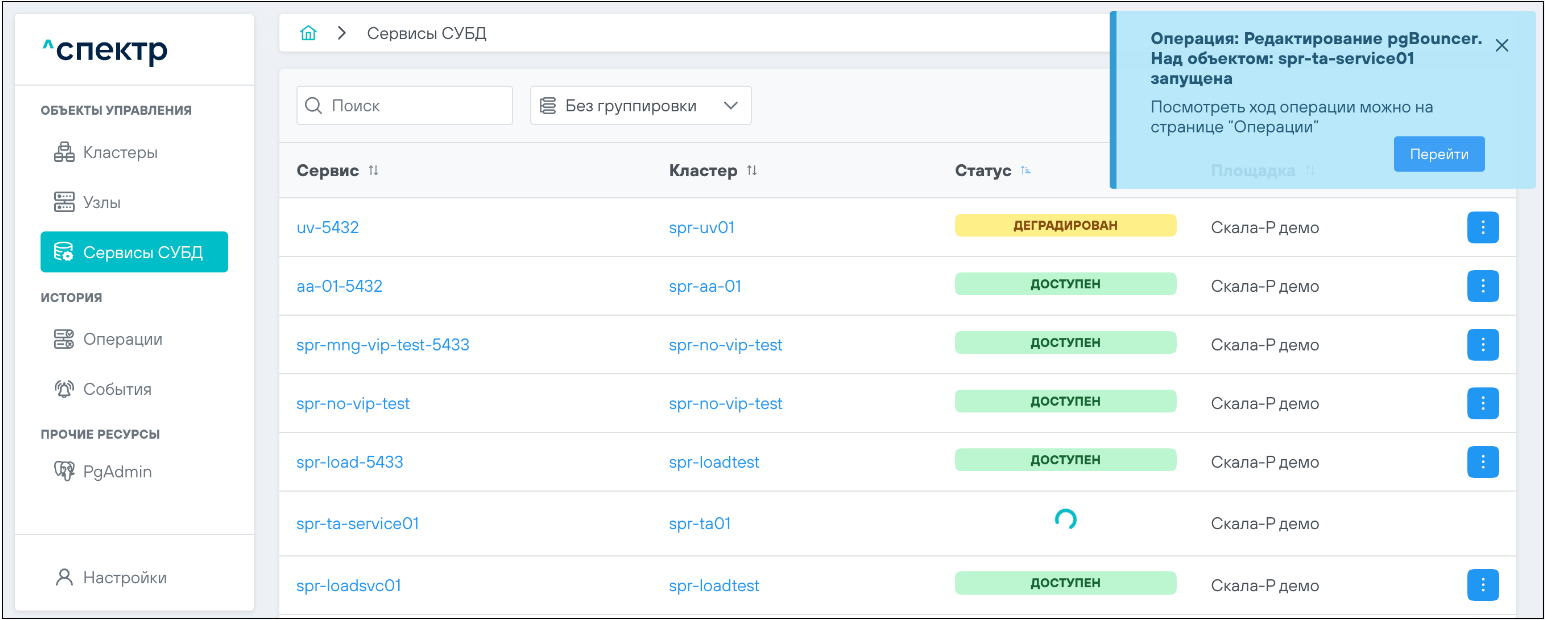Viewport: 1545px width, 620px height.
Task: Sort by Статус column sort icon
Action: coord(1025,171)
